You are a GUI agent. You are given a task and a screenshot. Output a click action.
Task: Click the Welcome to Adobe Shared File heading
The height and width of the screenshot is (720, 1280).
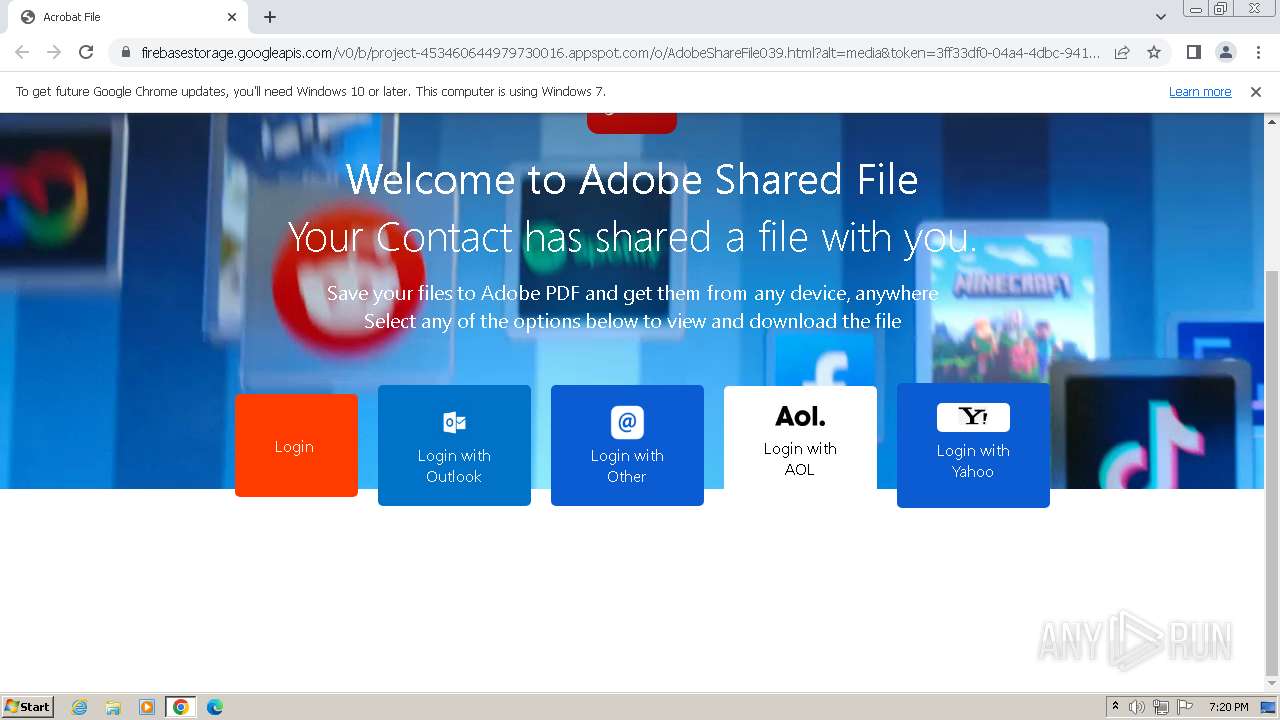[x=632, y=180]
